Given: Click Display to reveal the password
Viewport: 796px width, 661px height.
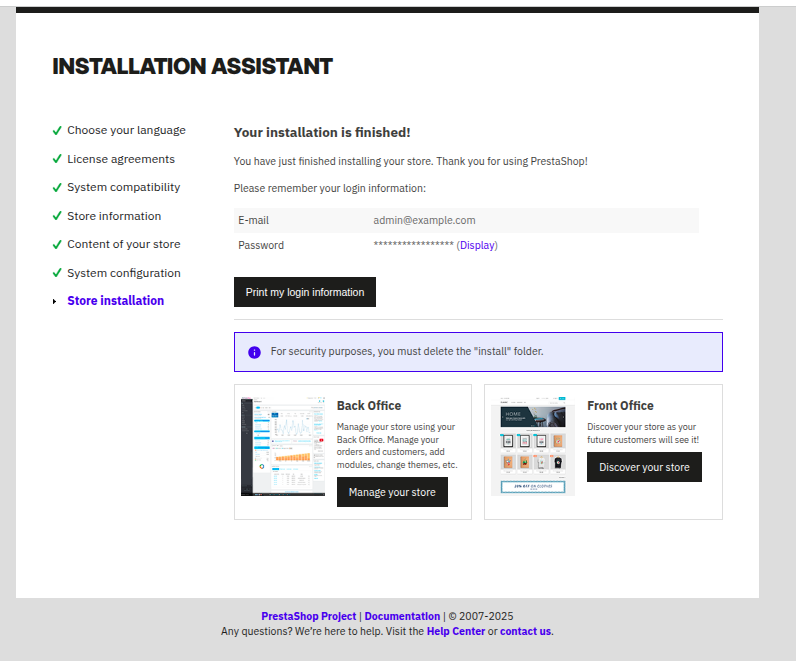Looking at the screenshot, I should coord(477,245).
